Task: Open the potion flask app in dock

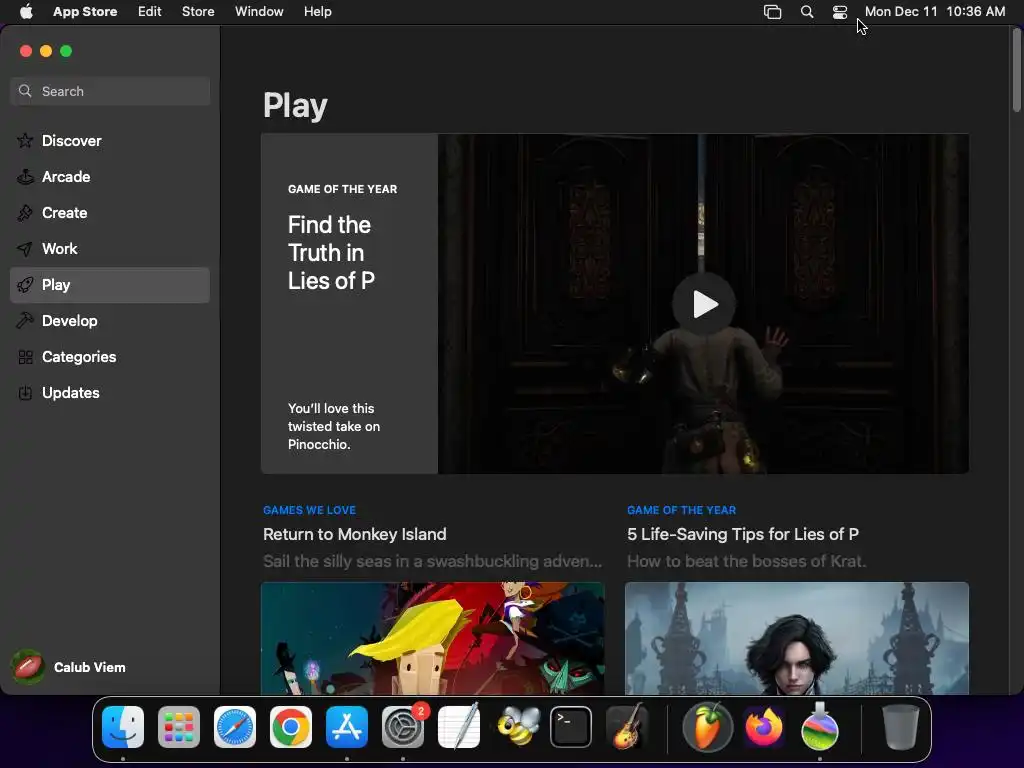Action: (x=820, y=727)
